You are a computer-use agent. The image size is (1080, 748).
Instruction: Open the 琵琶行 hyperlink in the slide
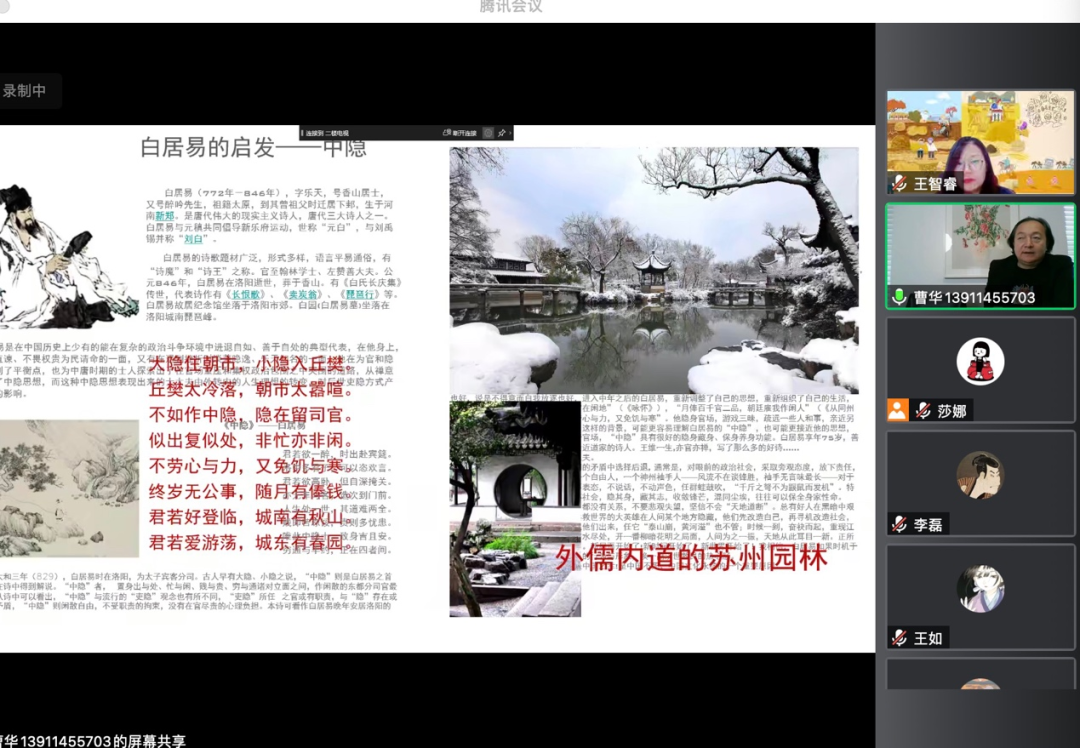pyautogui.click(x=360, y=295)
